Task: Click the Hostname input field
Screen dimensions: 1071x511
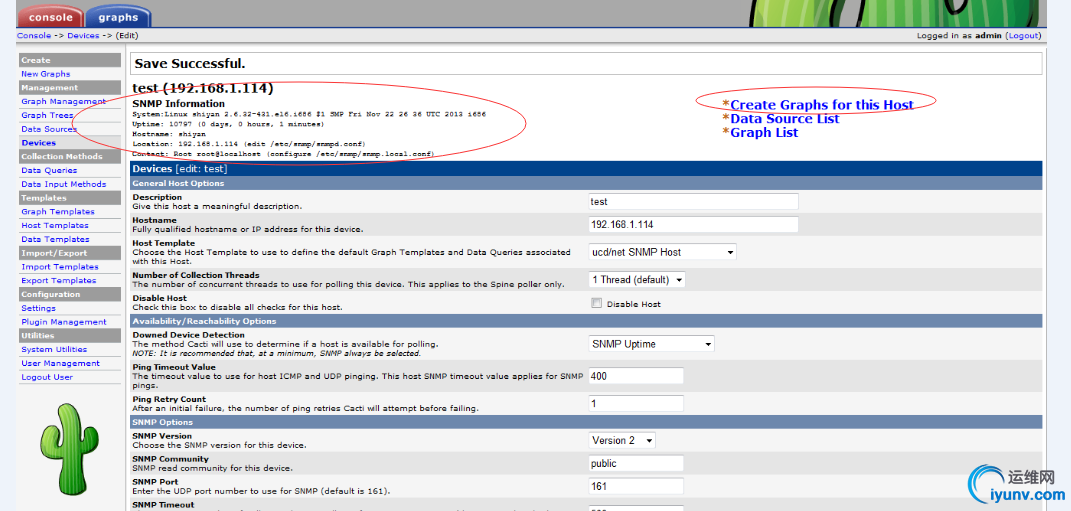Action: 693,224
